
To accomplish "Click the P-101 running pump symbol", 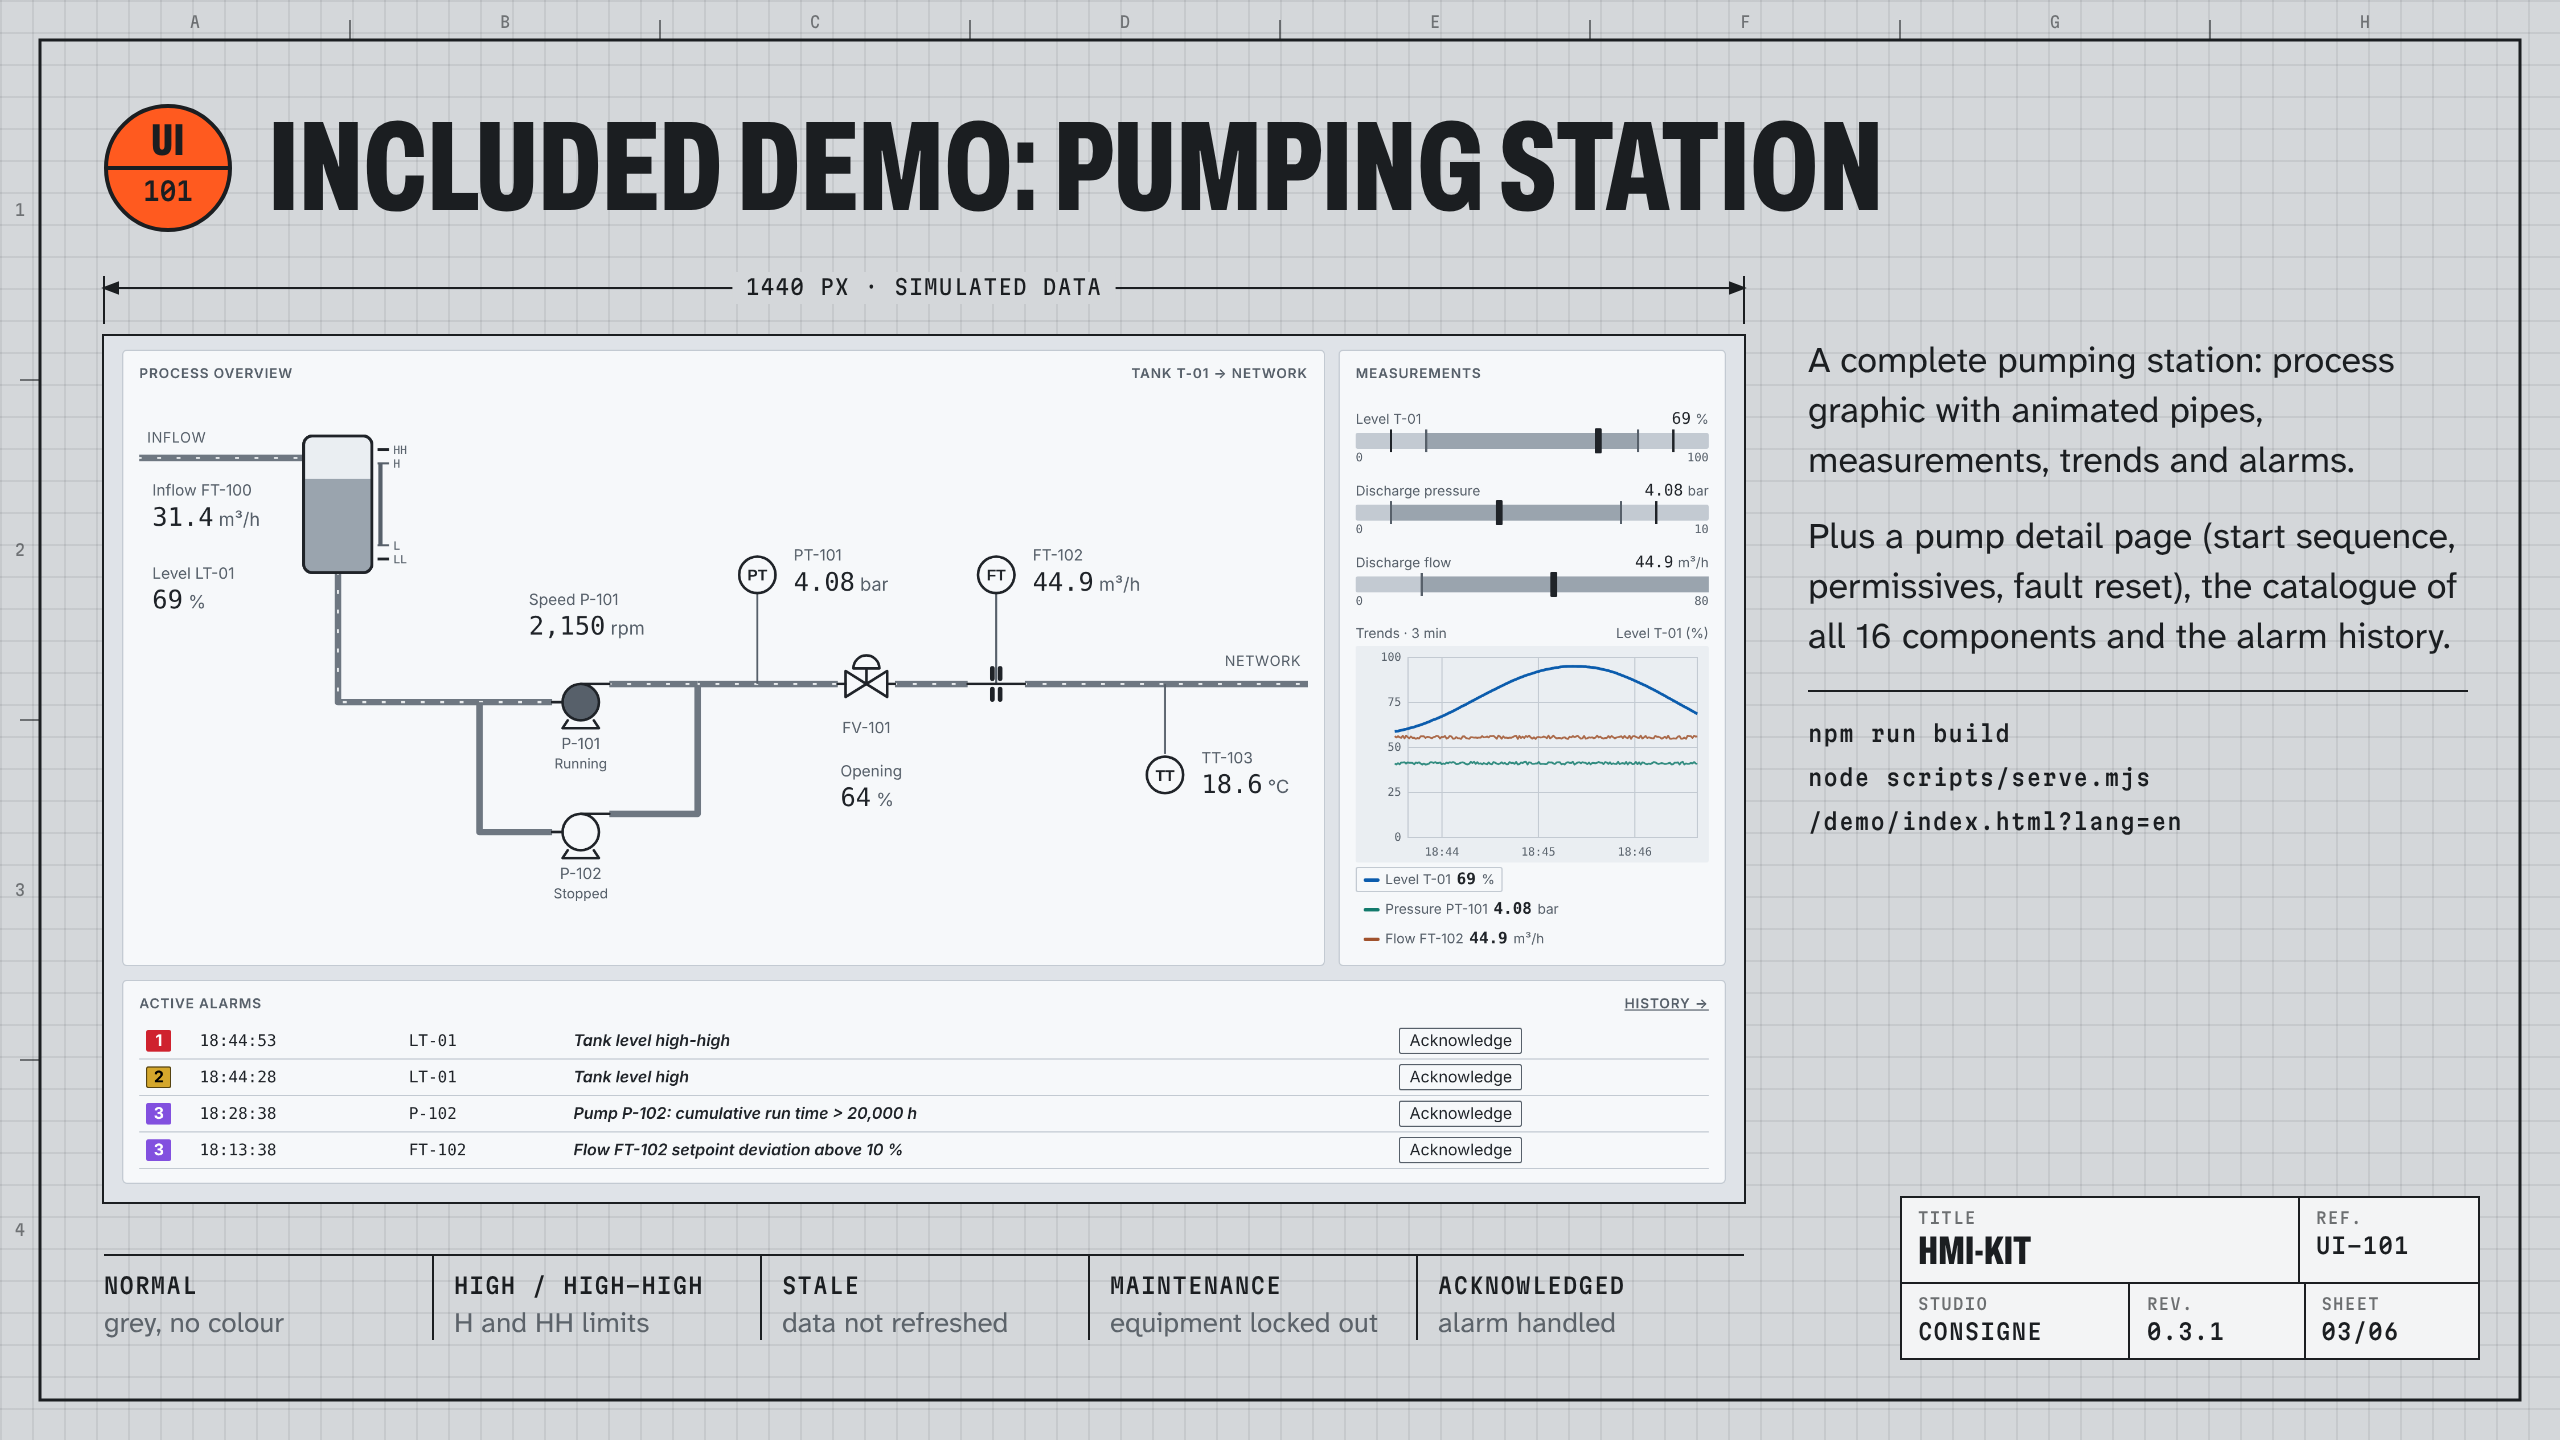I will point(580,706).
